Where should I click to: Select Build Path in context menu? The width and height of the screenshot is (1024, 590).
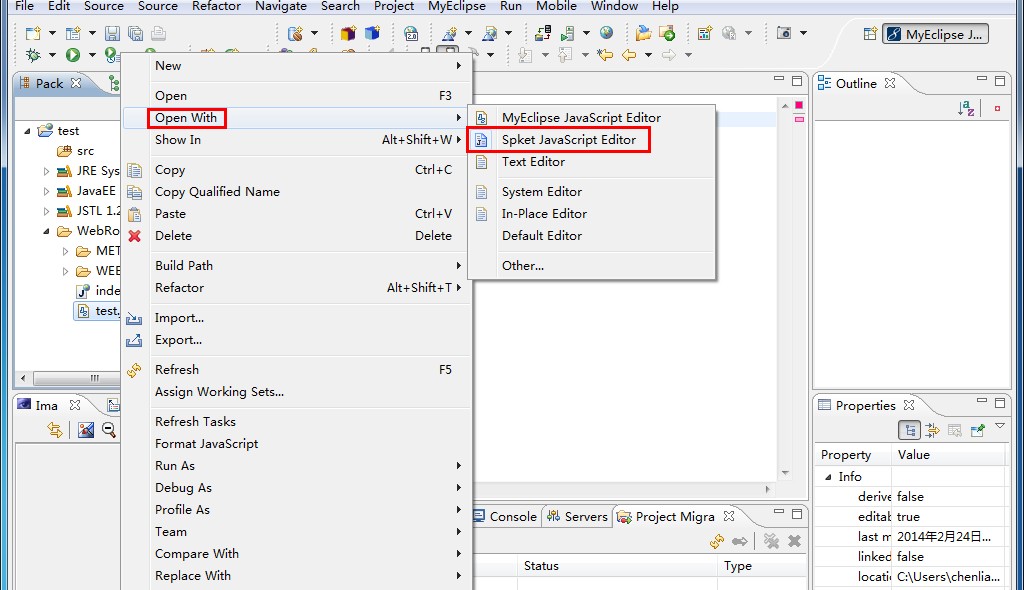pyautogui.click(x=296, y=266)
